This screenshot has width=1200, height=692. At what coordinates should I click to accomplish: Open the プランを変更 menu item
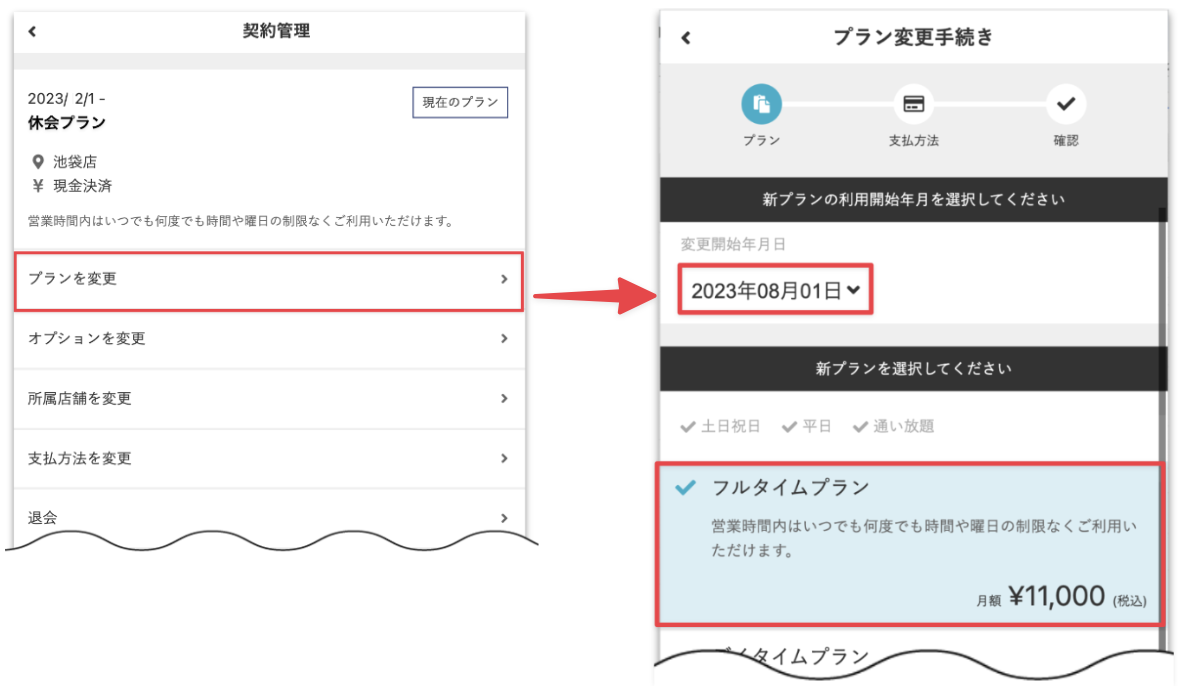tap(268, 280)
